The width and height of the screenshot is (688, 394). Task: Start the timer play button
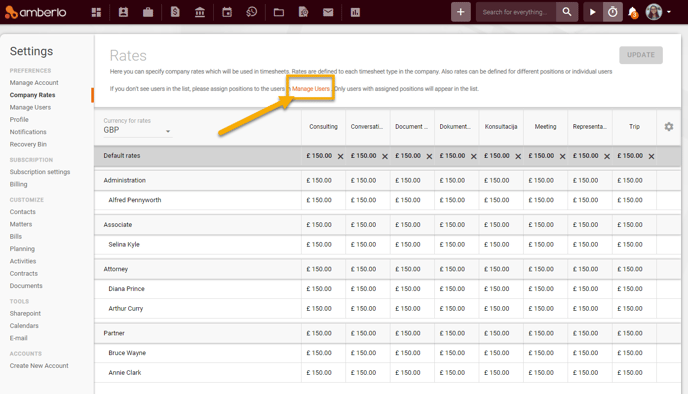click(593, 12)
